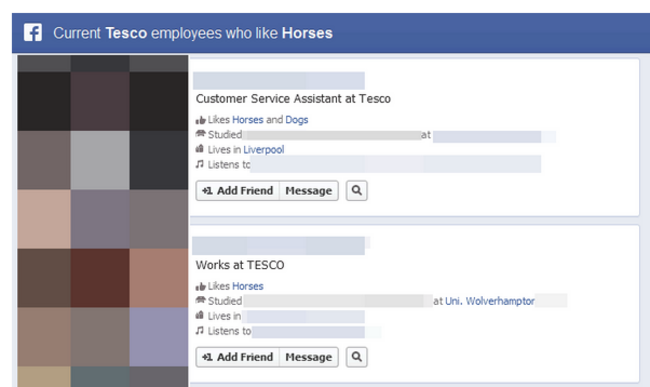Message the person who Works at TESCO

pyautogui.click(x=309, y=357)
